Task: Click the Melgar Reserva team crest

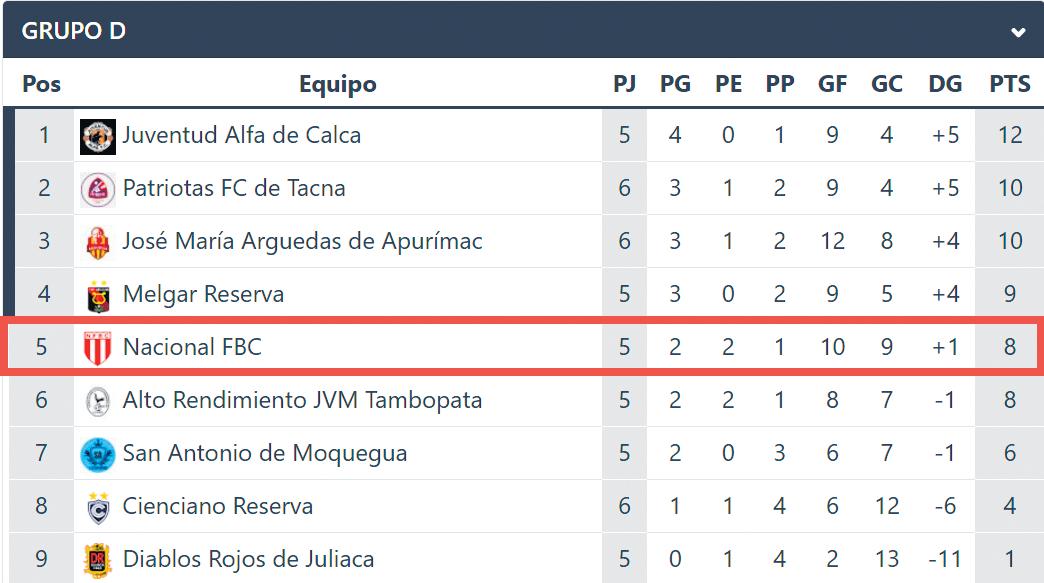Action: 98,296
